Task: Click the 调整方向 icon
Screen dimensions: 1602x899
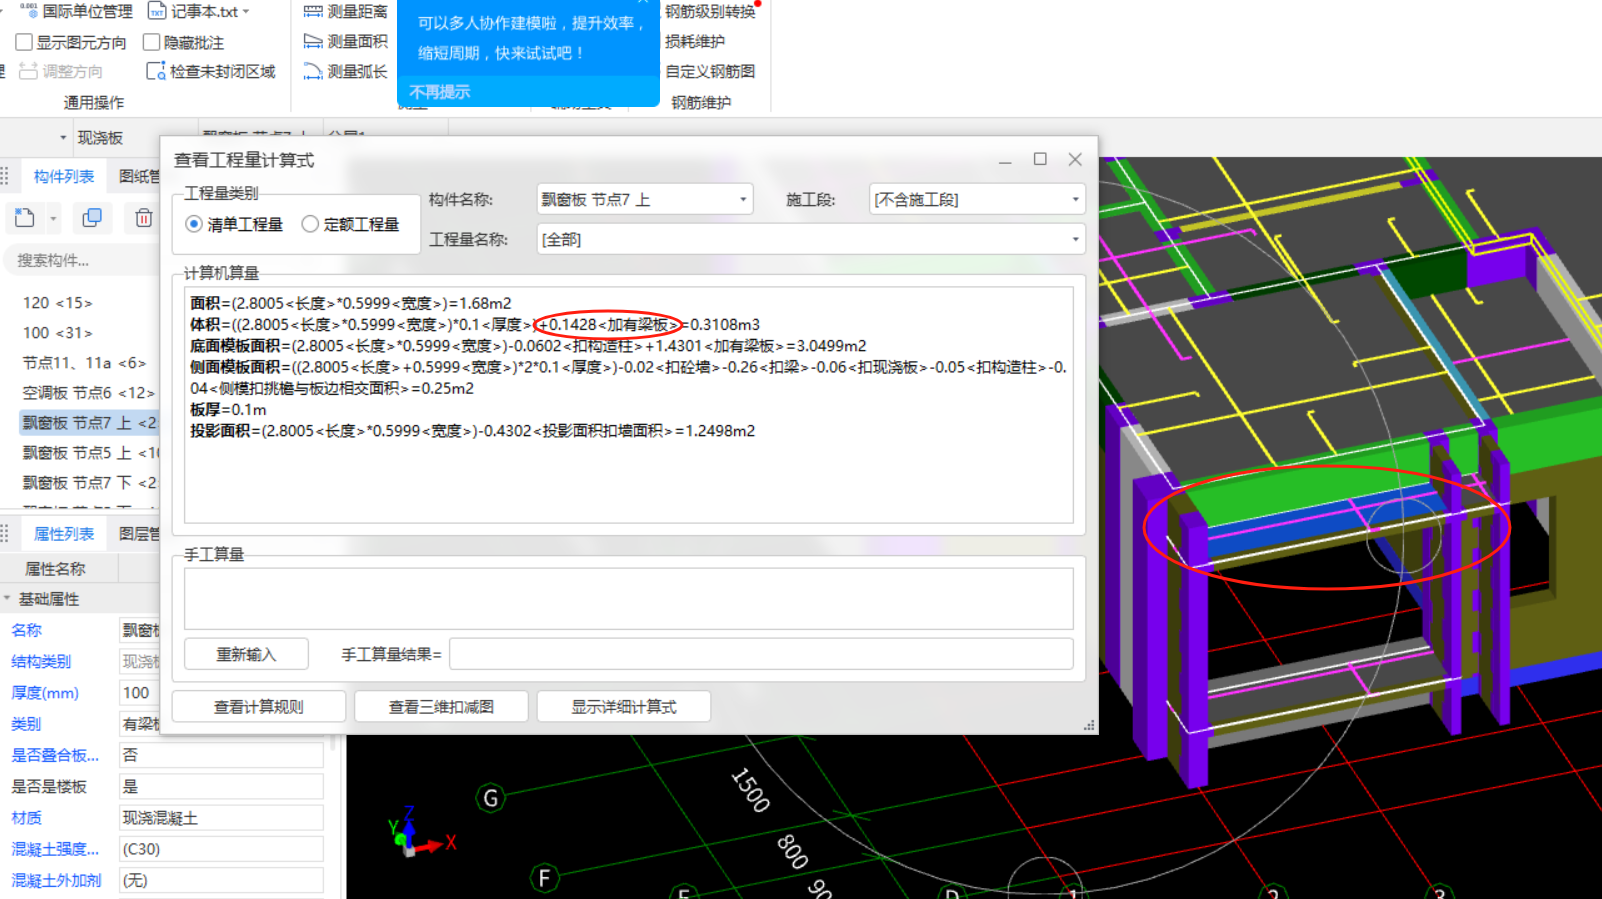Action: click(27, 71)
